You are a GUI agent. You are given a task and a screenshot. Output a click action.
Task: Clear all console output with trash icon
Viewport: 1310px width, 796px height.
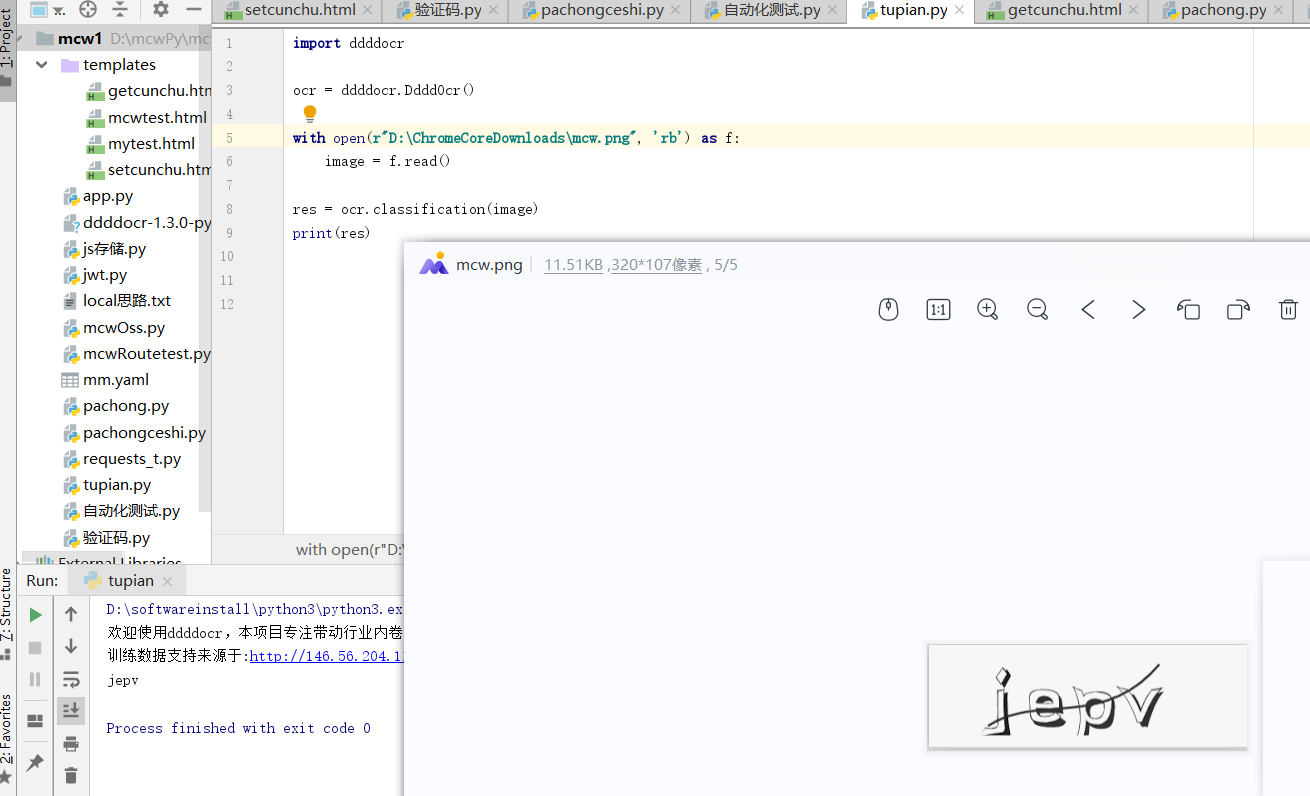(71, 775)
